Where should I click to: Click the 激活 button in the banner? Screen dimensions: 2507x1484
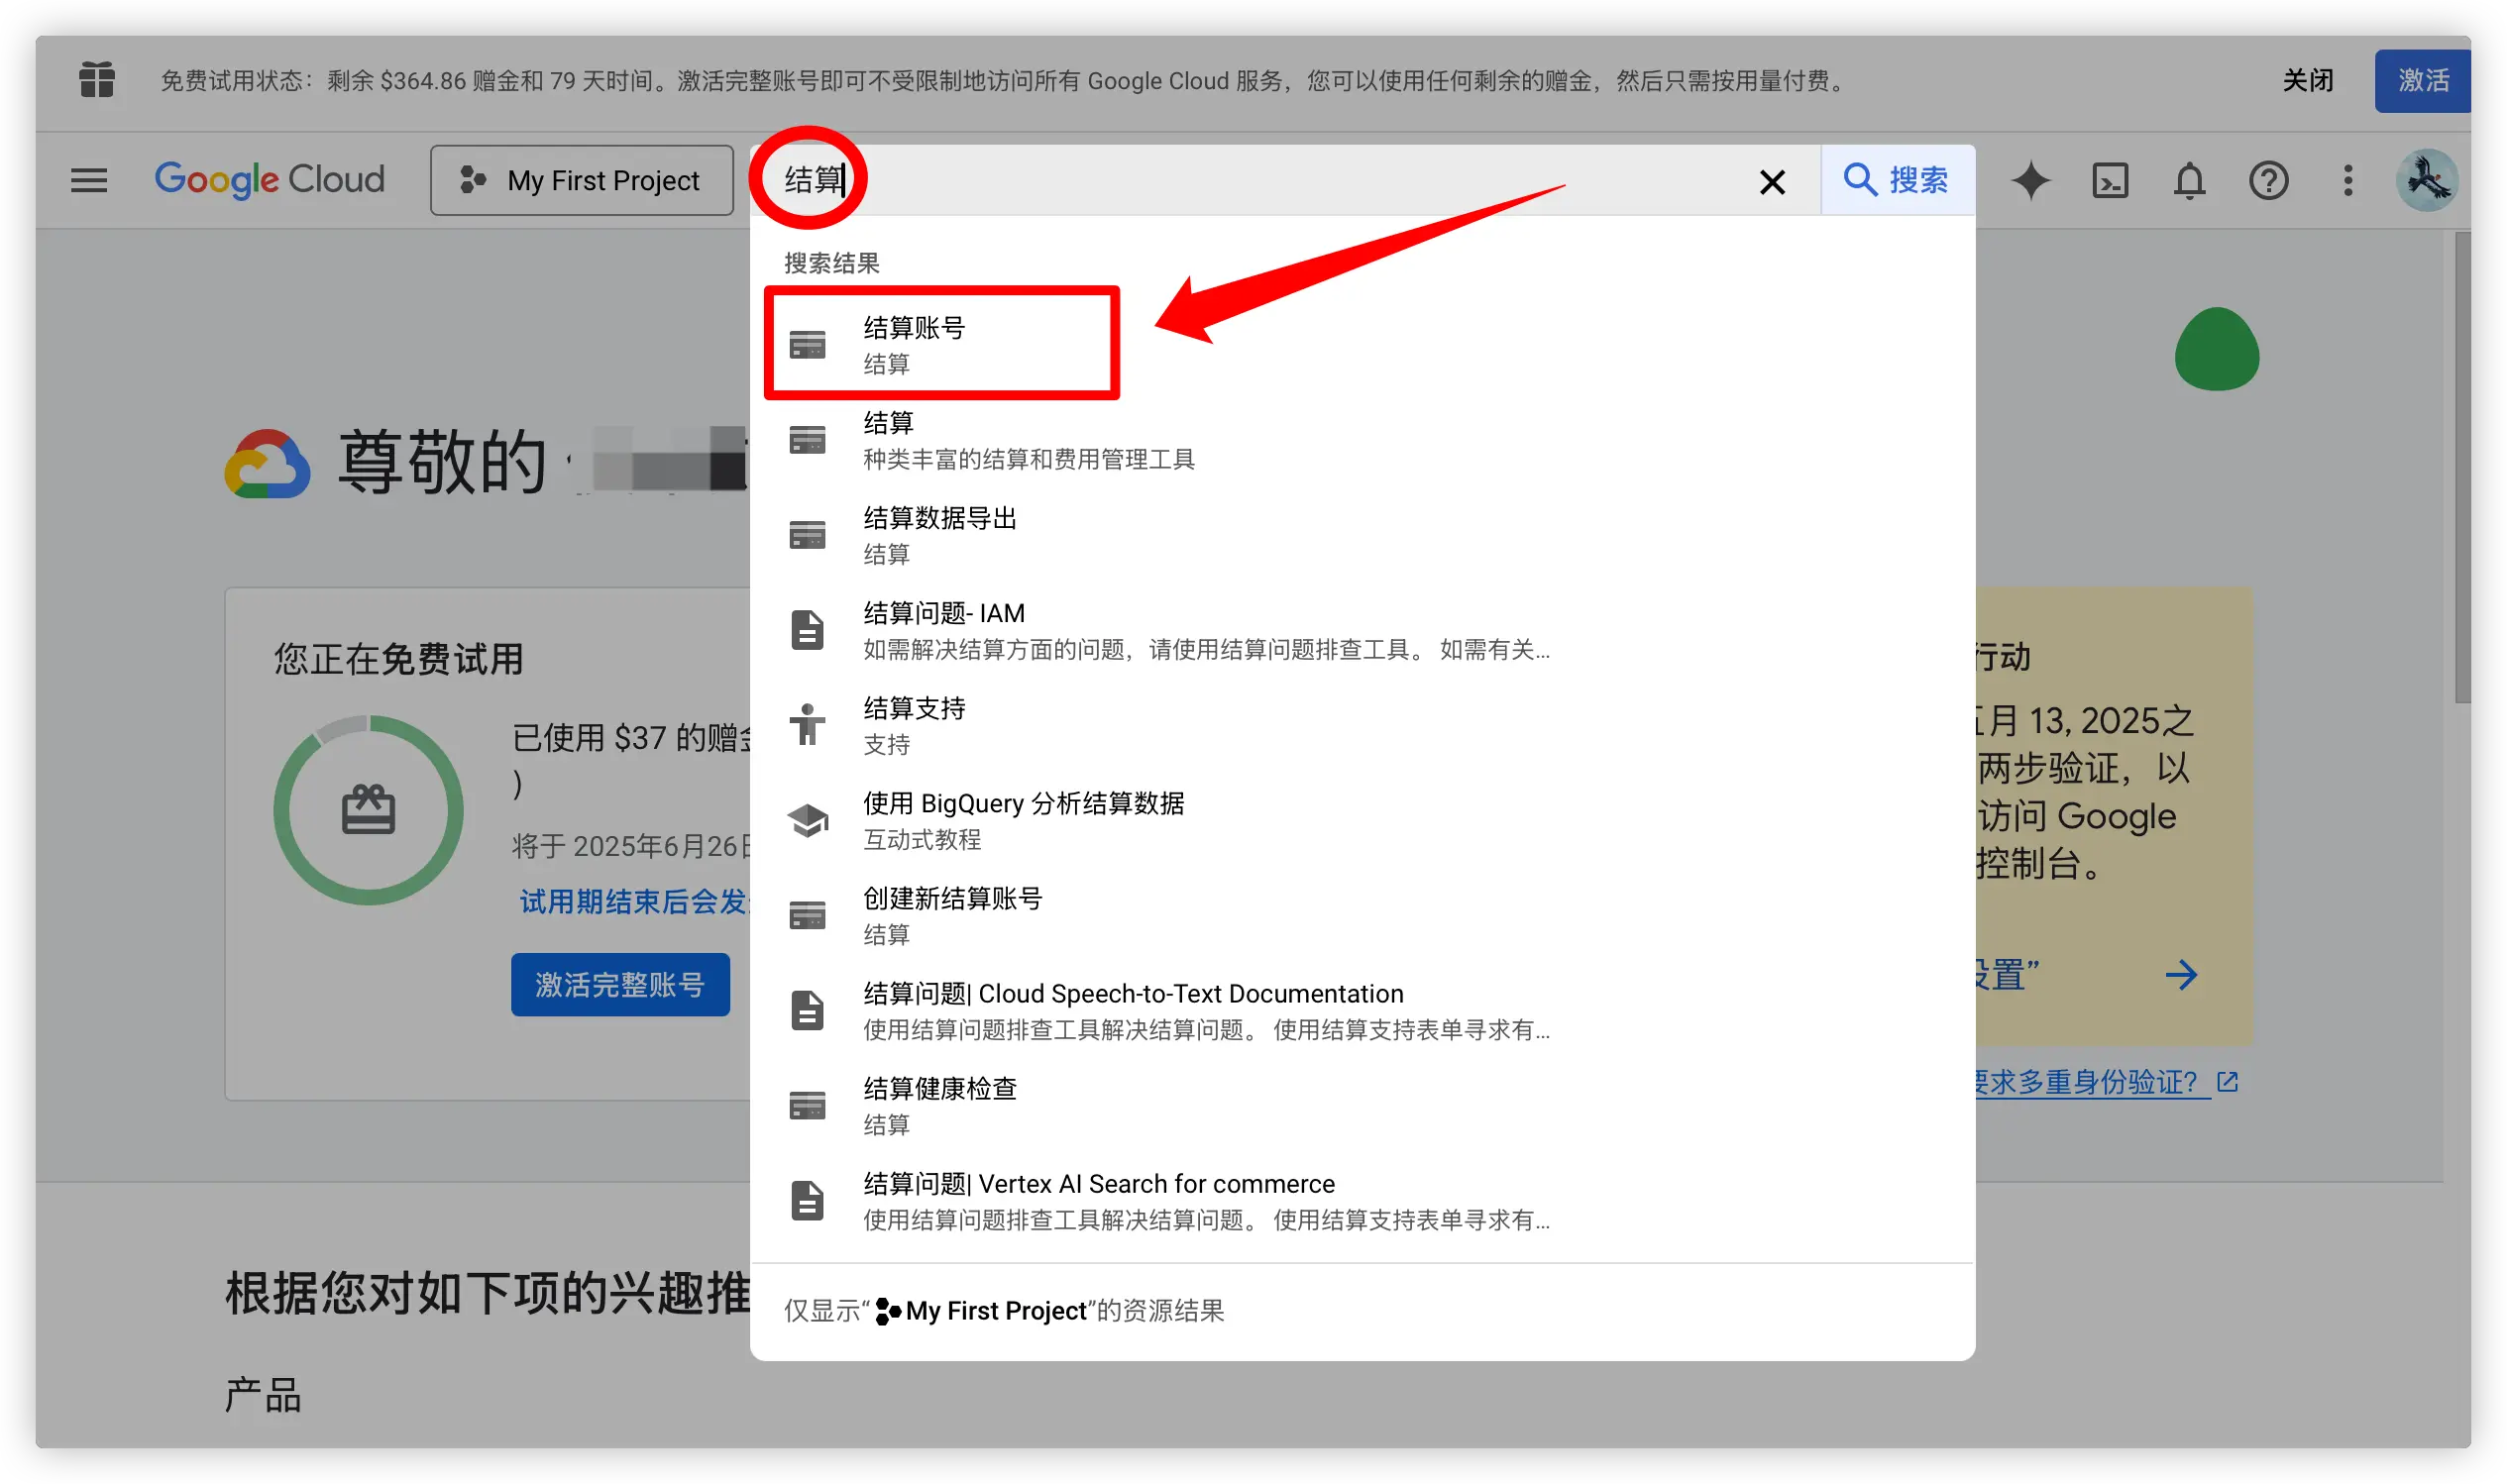[2422, 80]
